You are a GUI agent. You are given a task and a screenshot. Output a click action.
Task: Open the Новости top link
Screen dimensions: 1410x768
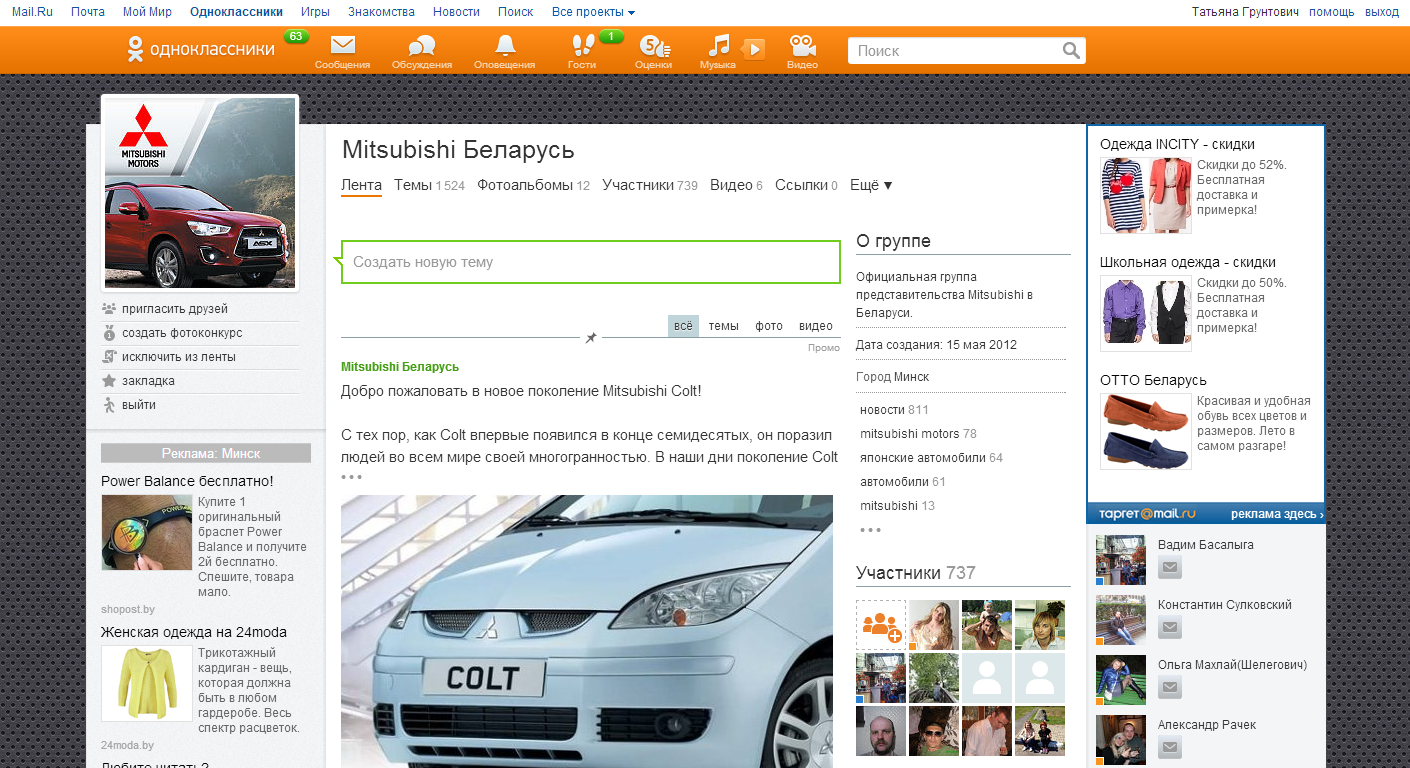pos(456,12)
